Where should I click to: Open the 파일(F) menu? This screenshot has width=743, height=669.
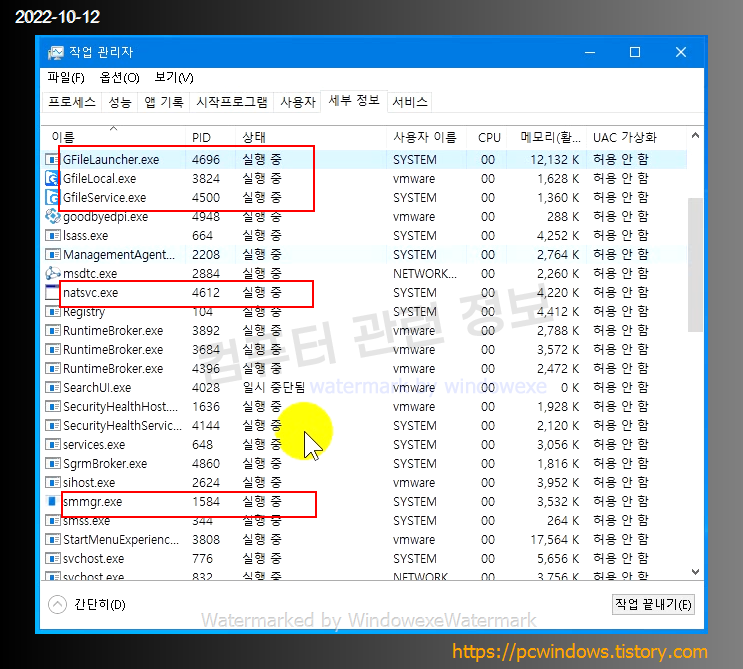coord(66,78)
